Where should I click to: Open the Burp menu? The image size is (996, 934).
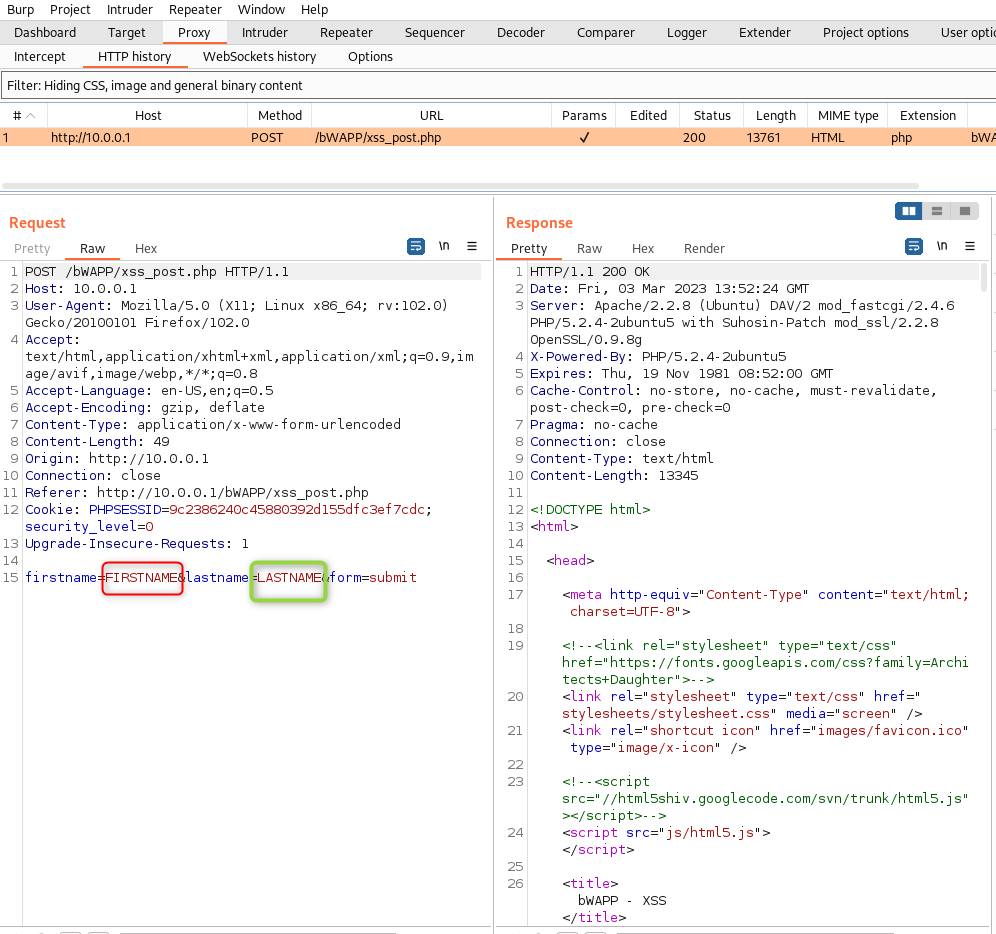20,9
